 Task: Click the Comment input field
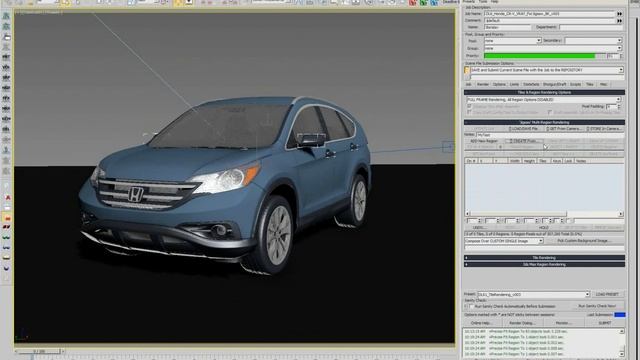[x=549, y=20]
